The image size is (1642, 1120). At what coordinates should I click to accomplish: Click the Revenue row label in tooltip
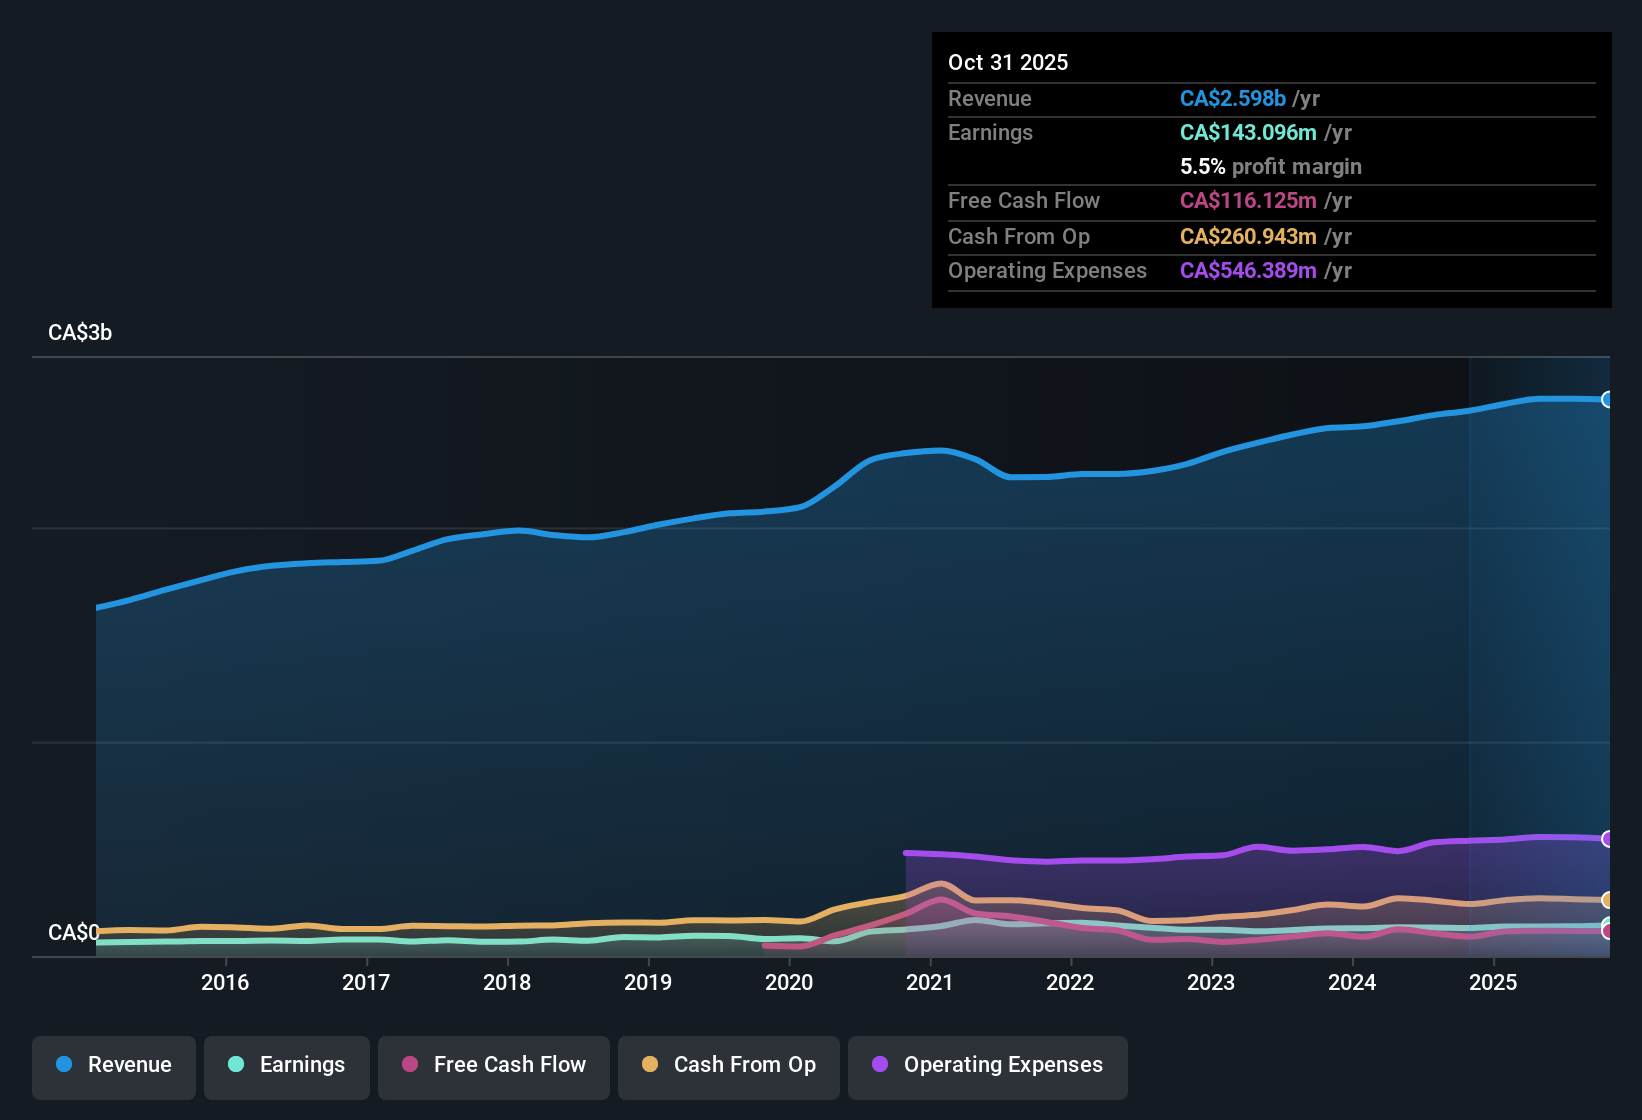990,99
